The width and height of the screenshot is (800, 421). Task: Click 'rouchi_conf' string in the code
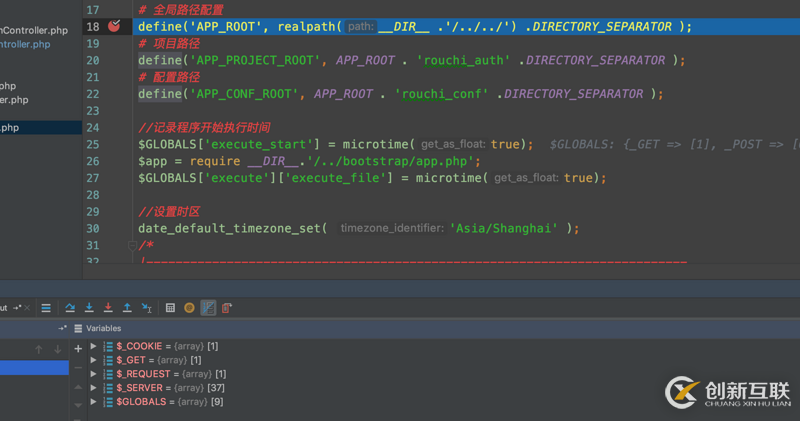click(441, 94)
